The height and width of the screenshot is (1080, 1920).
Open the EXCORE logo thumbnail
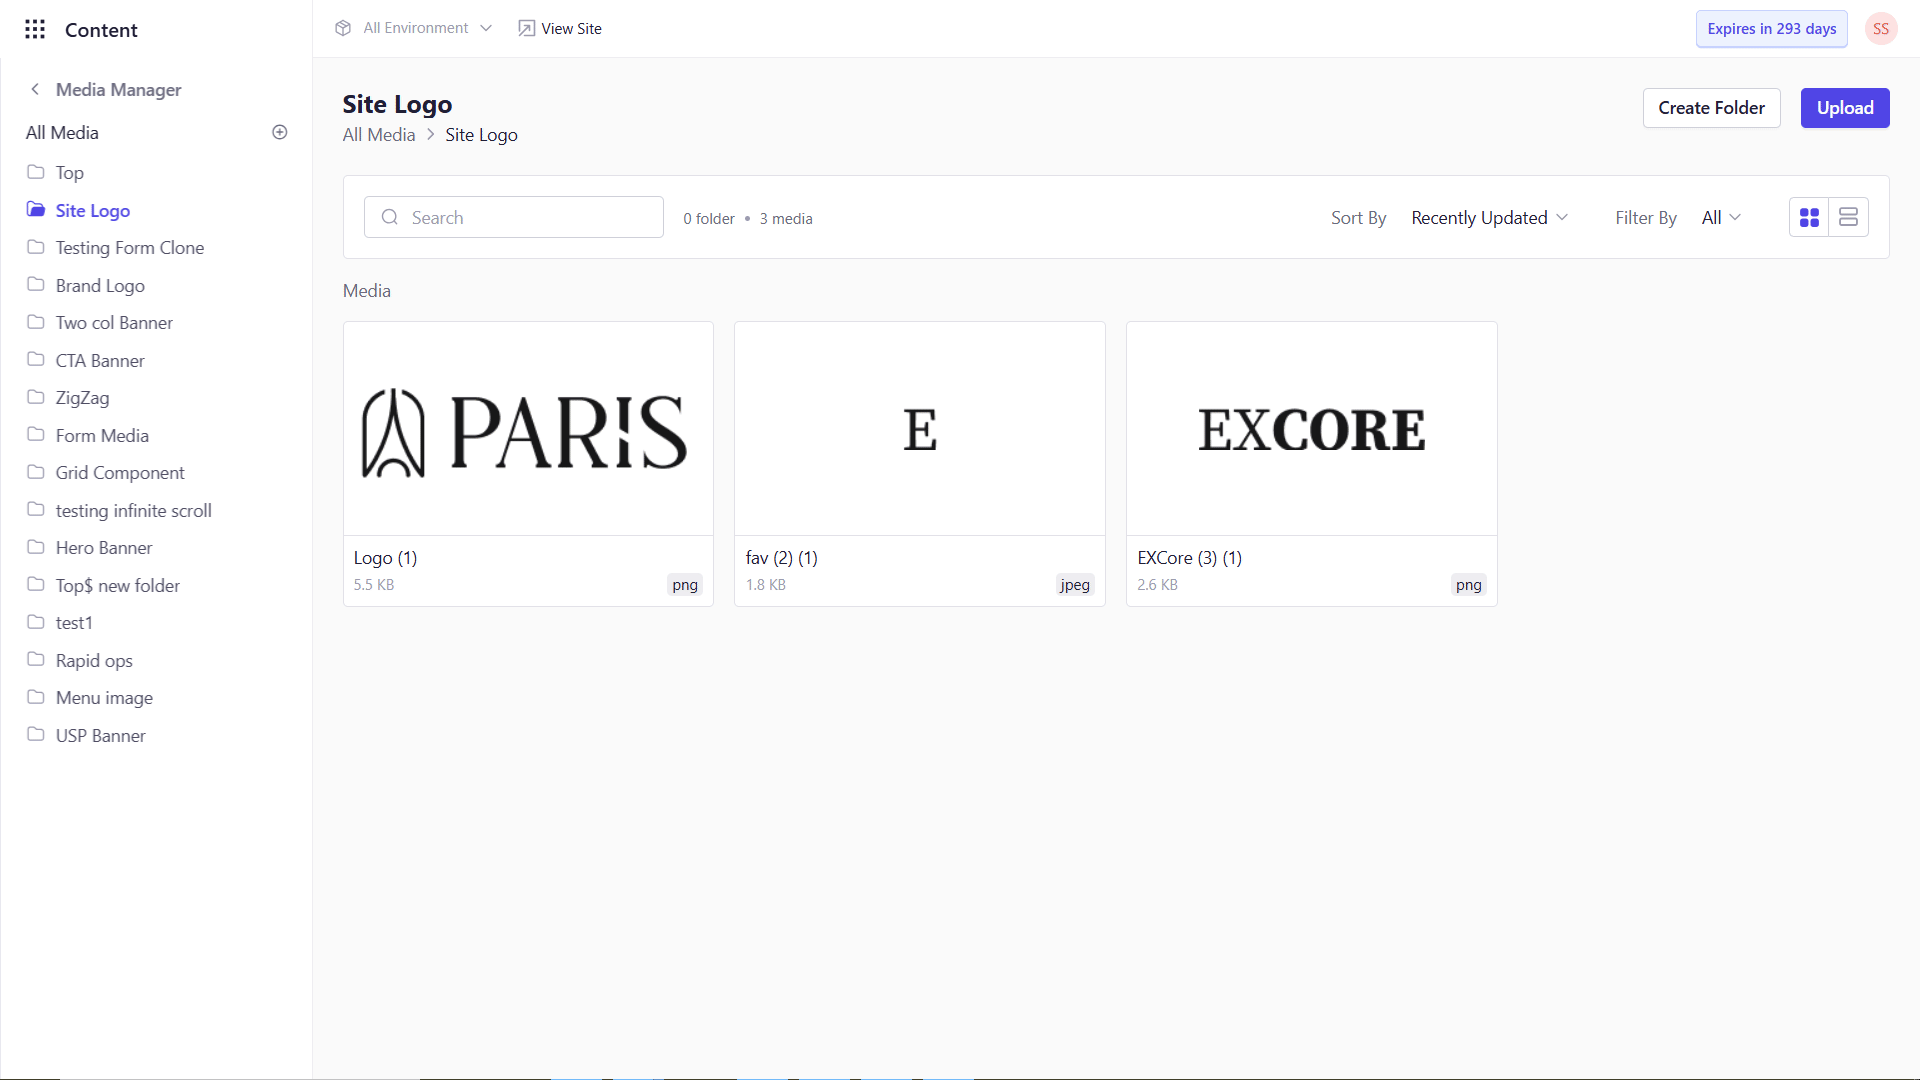(1311, 429)
